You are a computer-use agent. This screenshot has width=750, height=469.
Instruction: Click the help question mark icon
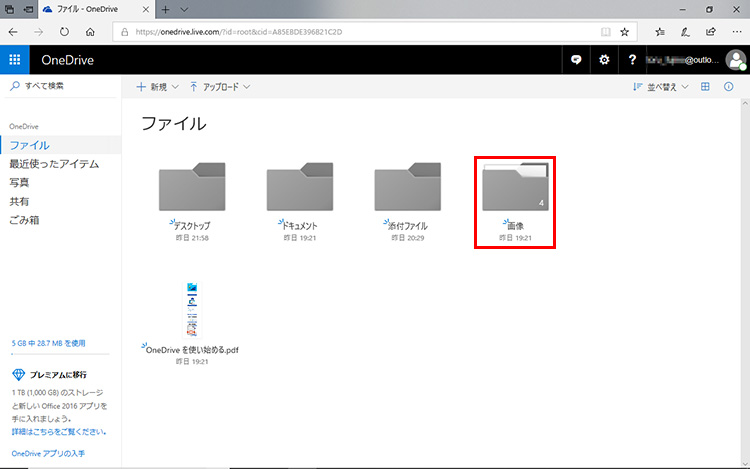point(632,60)
